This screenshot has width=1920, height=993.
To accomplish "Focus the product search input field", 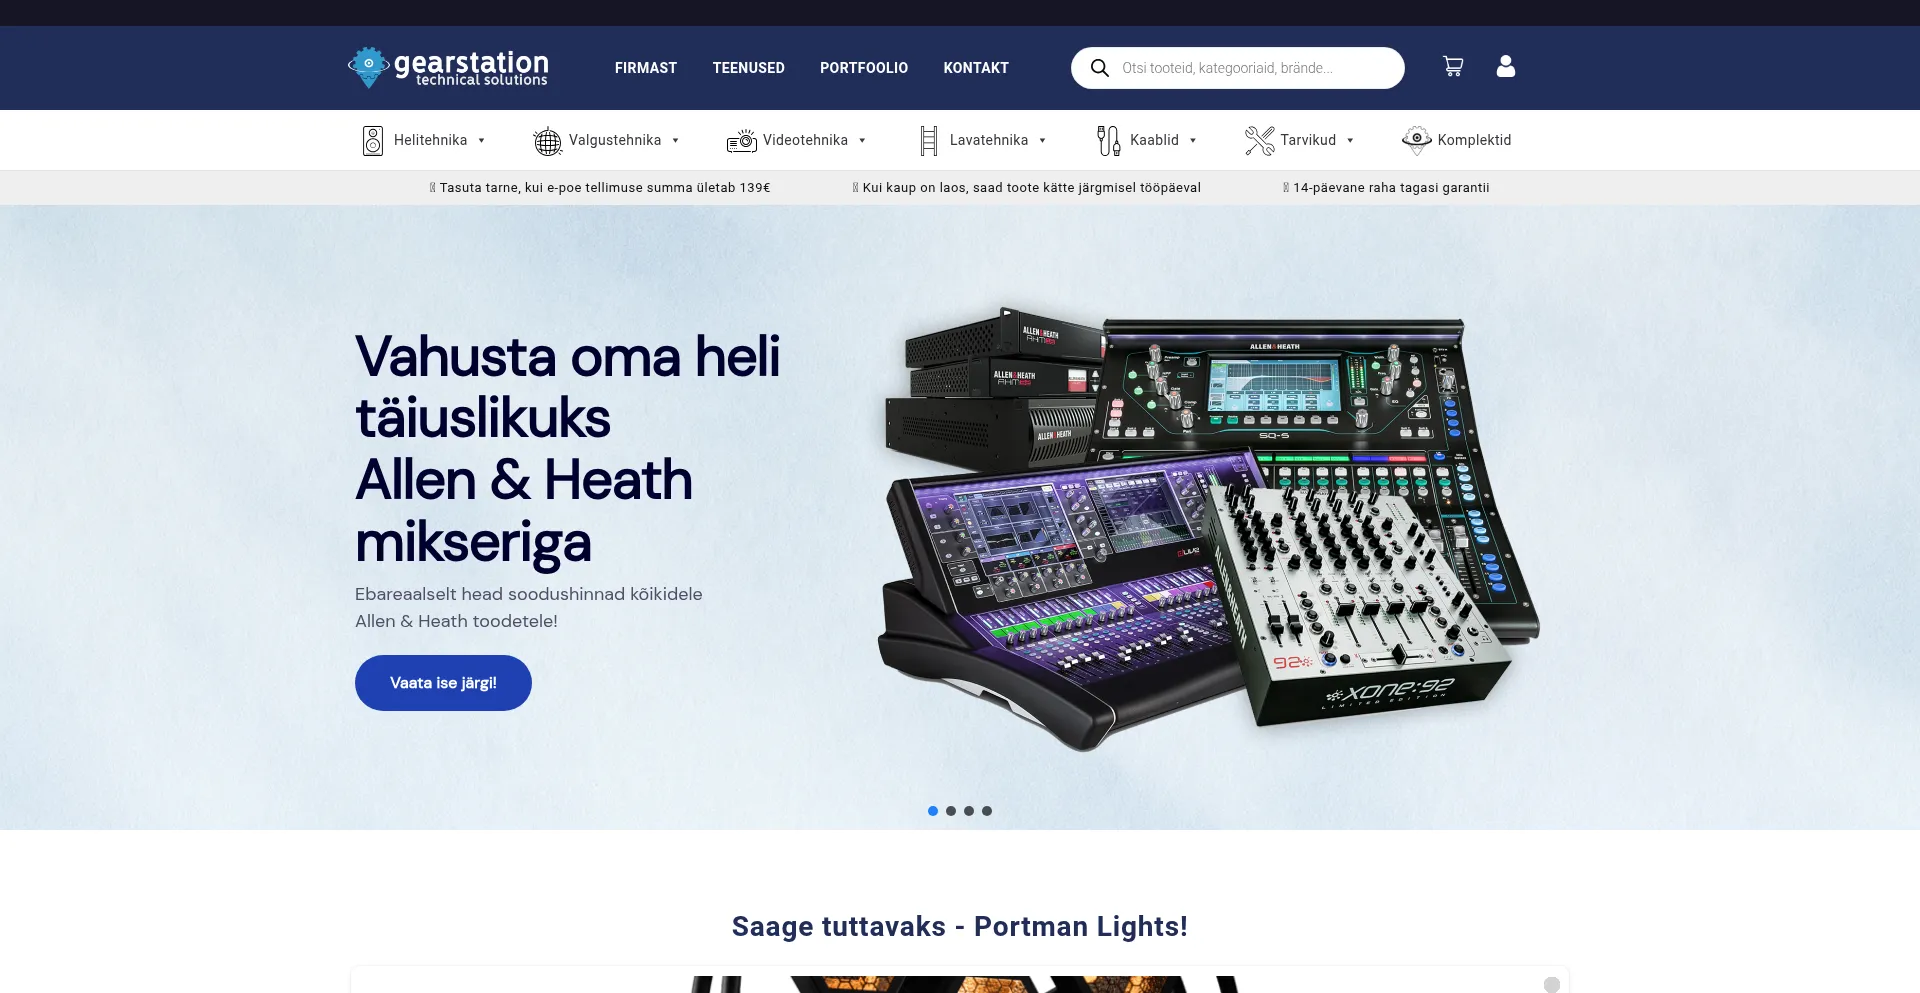I will [x=1250, y=68].
